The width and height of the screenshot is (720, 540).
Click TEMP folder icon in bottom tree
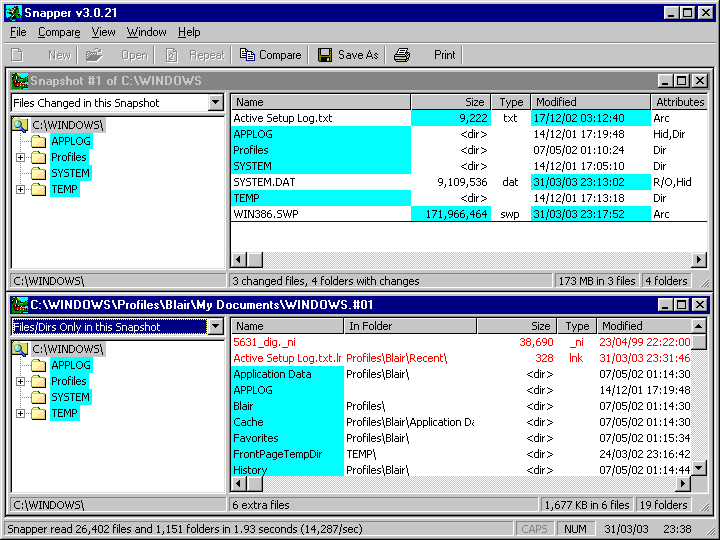[39, 413]
